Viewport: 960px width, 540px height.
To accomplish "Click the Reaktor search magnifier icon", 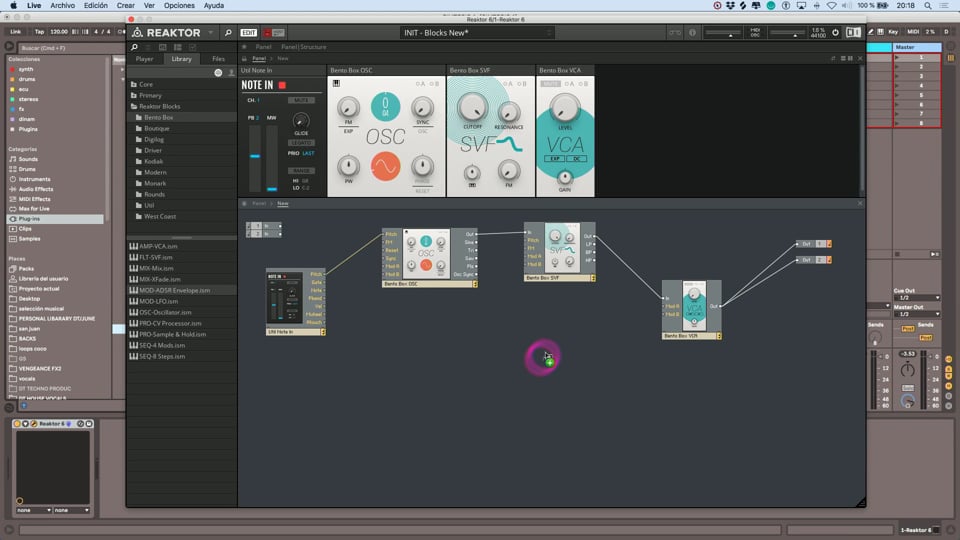I will [x=228, y=32].
